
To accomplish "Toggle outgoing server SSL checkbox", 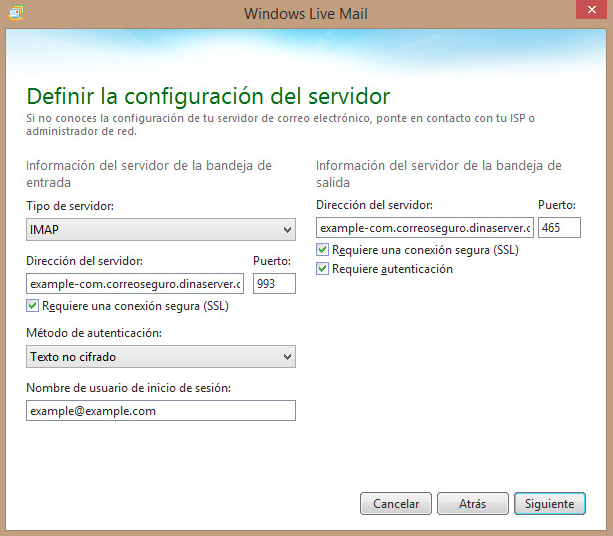I will point(322,249).
